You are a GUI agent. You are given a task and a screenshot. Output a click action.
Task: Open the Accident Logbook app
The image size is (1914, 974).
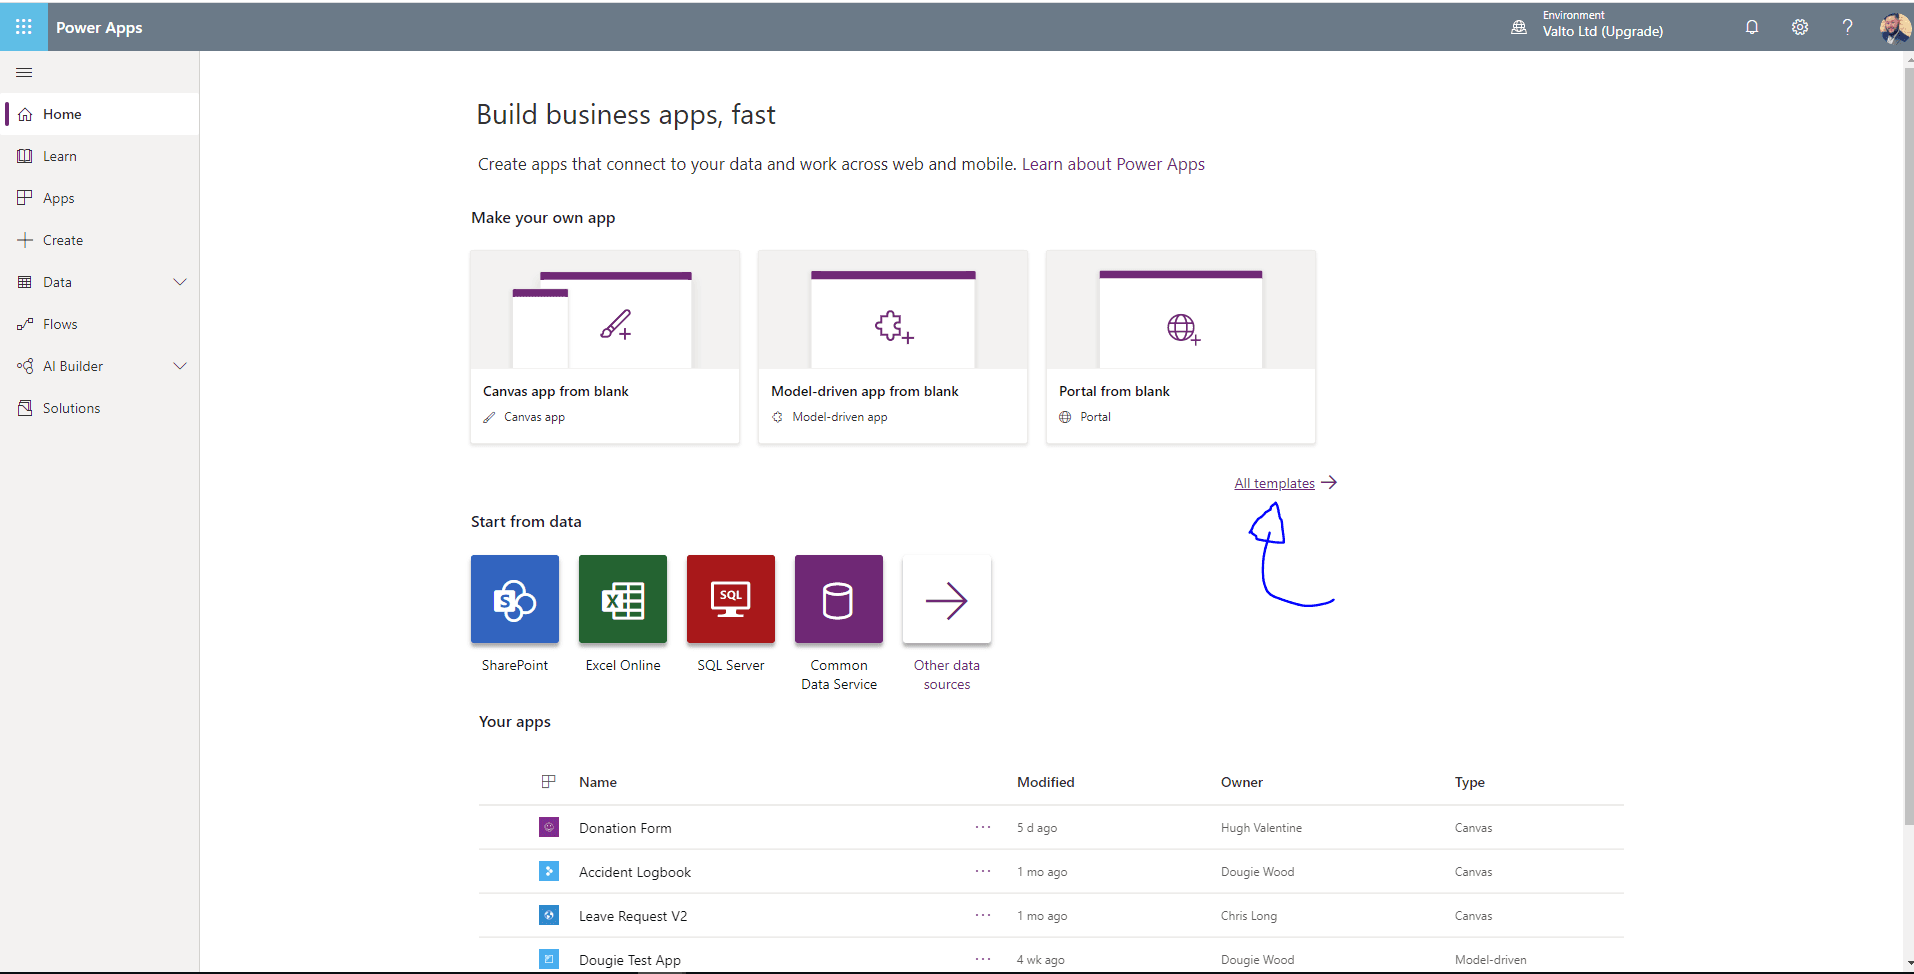click(x=635, y=872)
